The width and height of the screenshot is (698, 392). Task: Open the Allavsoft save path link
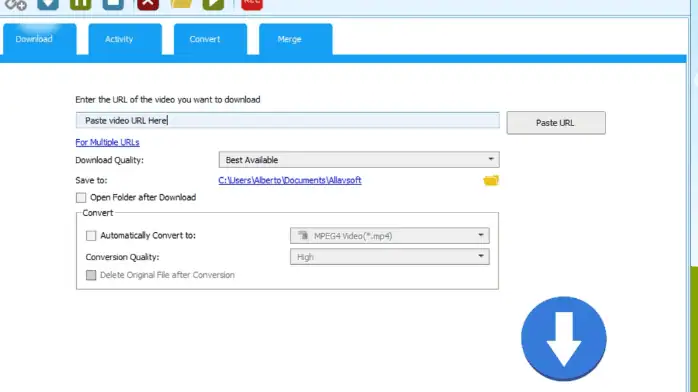coord(290,180)
